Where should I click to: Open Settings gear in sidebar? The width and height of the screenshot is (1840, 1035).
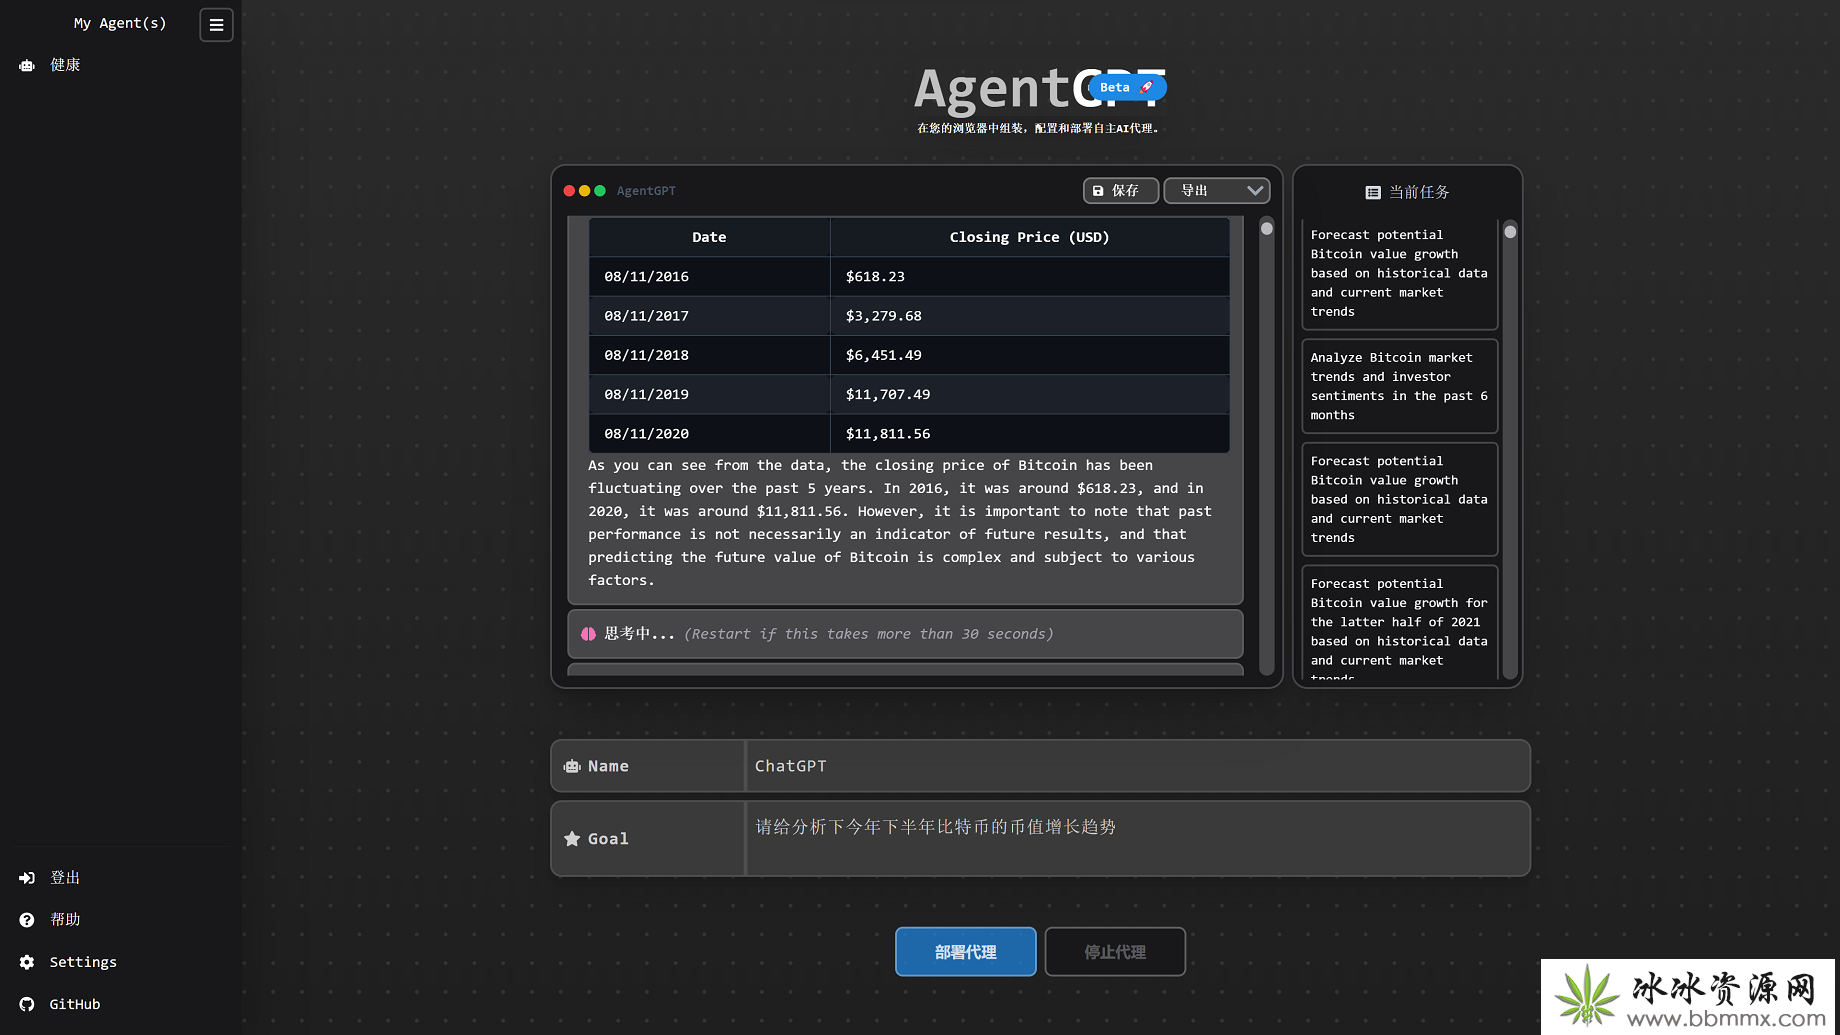coord(27,962)
